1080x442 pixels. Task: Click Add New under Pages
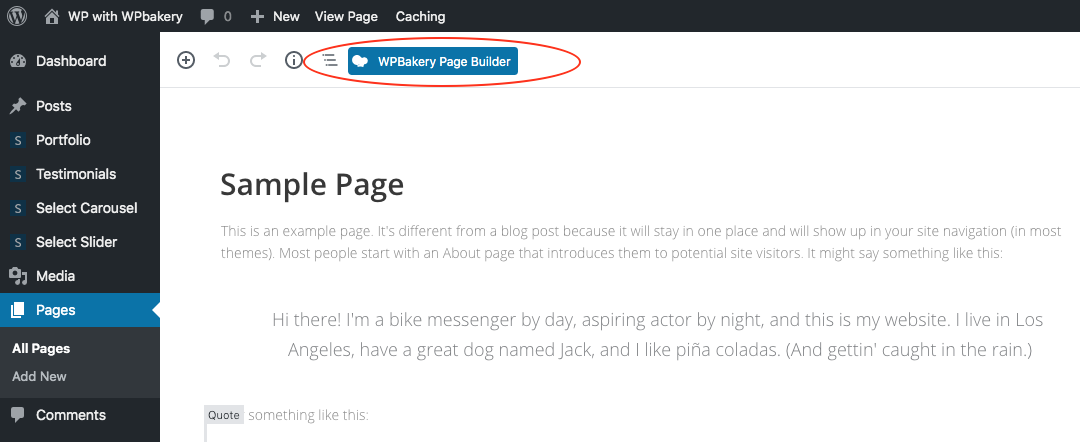pos(39,377)
